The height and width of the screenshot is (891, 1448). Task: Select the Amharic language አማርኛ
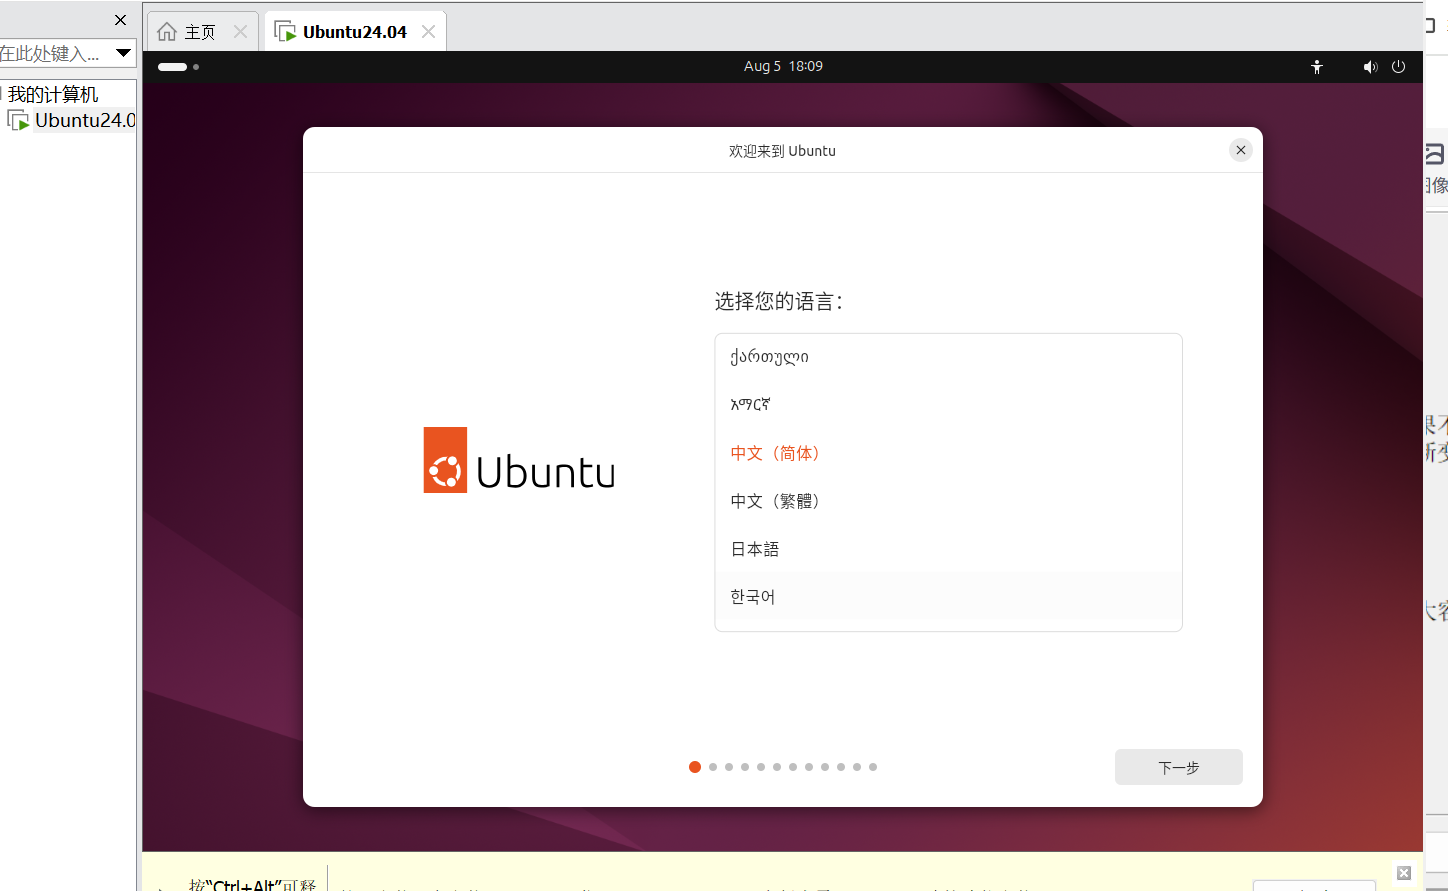click(948, 405)
